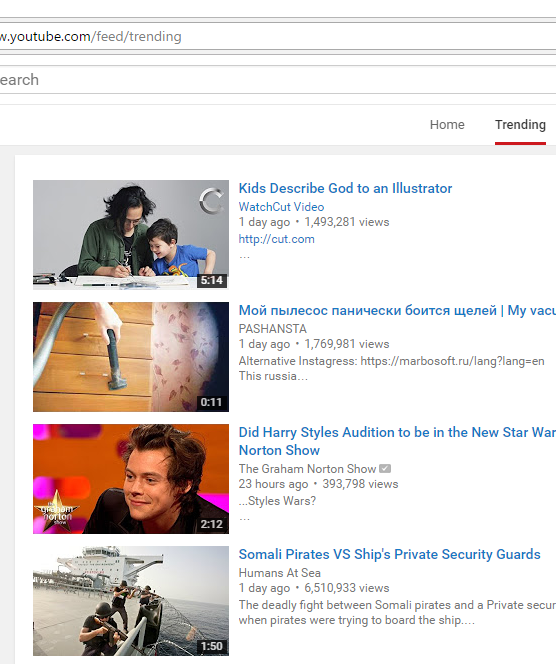The width and height of the screenshot is (556, 664).
Task: Open Kids Describe God video thumbnail
Action: point(131,235)
